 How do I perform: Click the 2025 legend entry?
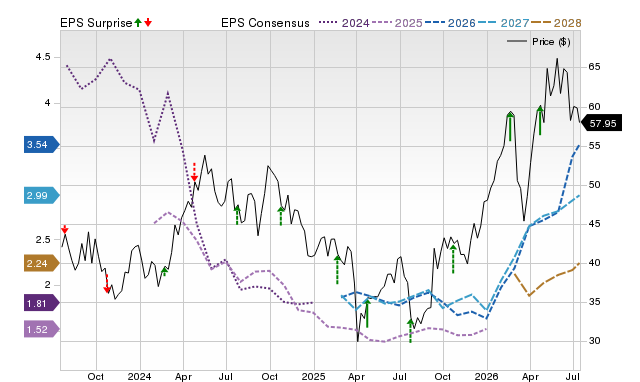point(397,23)
